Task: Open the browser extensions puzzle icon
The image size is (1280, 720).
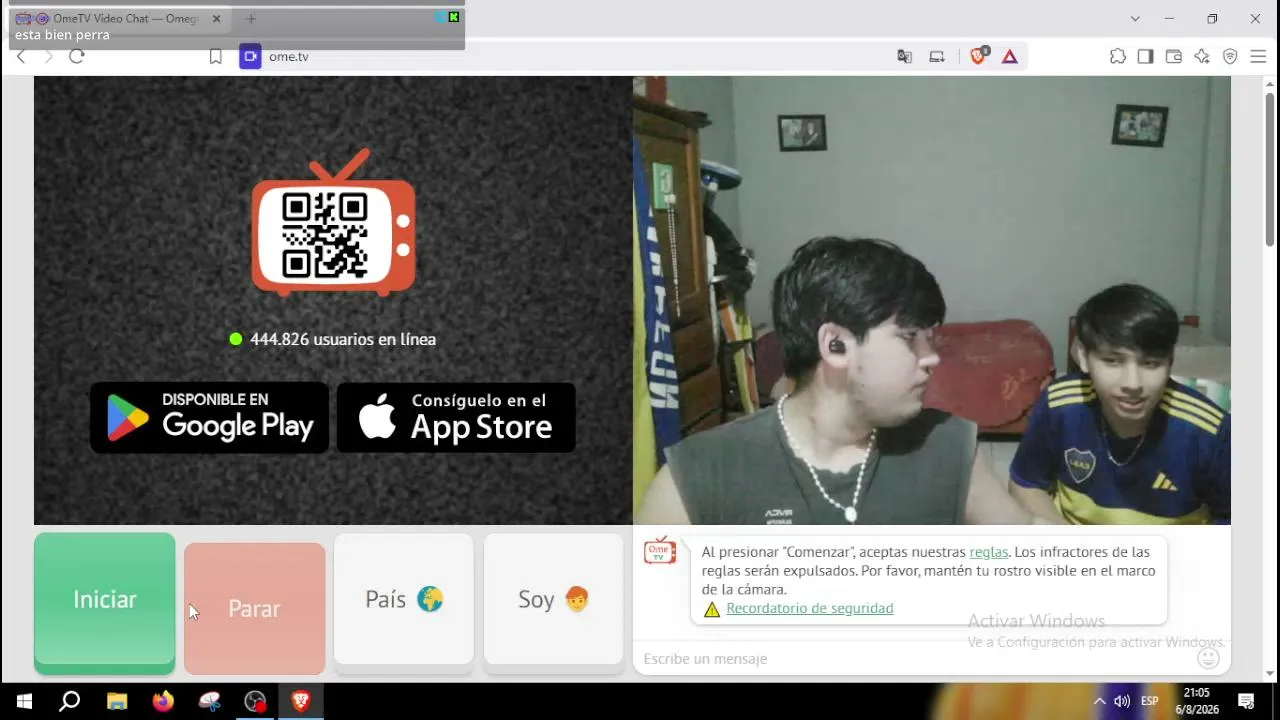Action: [1118, 57]
